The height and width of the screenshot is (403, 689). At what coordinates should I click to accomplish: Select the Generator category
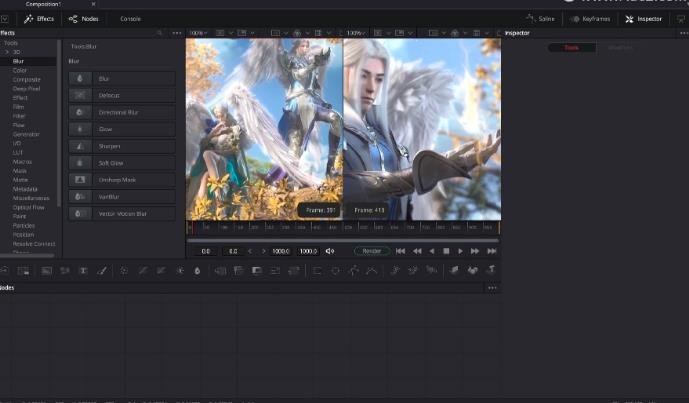click(26, 134)
